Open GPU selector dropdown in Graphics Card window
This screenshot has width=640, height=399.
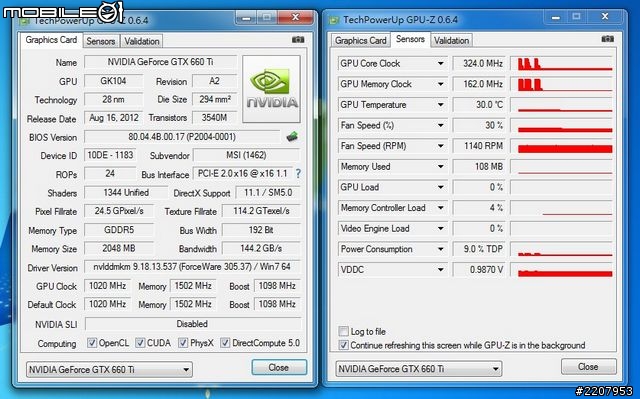[x=109, y=370]
